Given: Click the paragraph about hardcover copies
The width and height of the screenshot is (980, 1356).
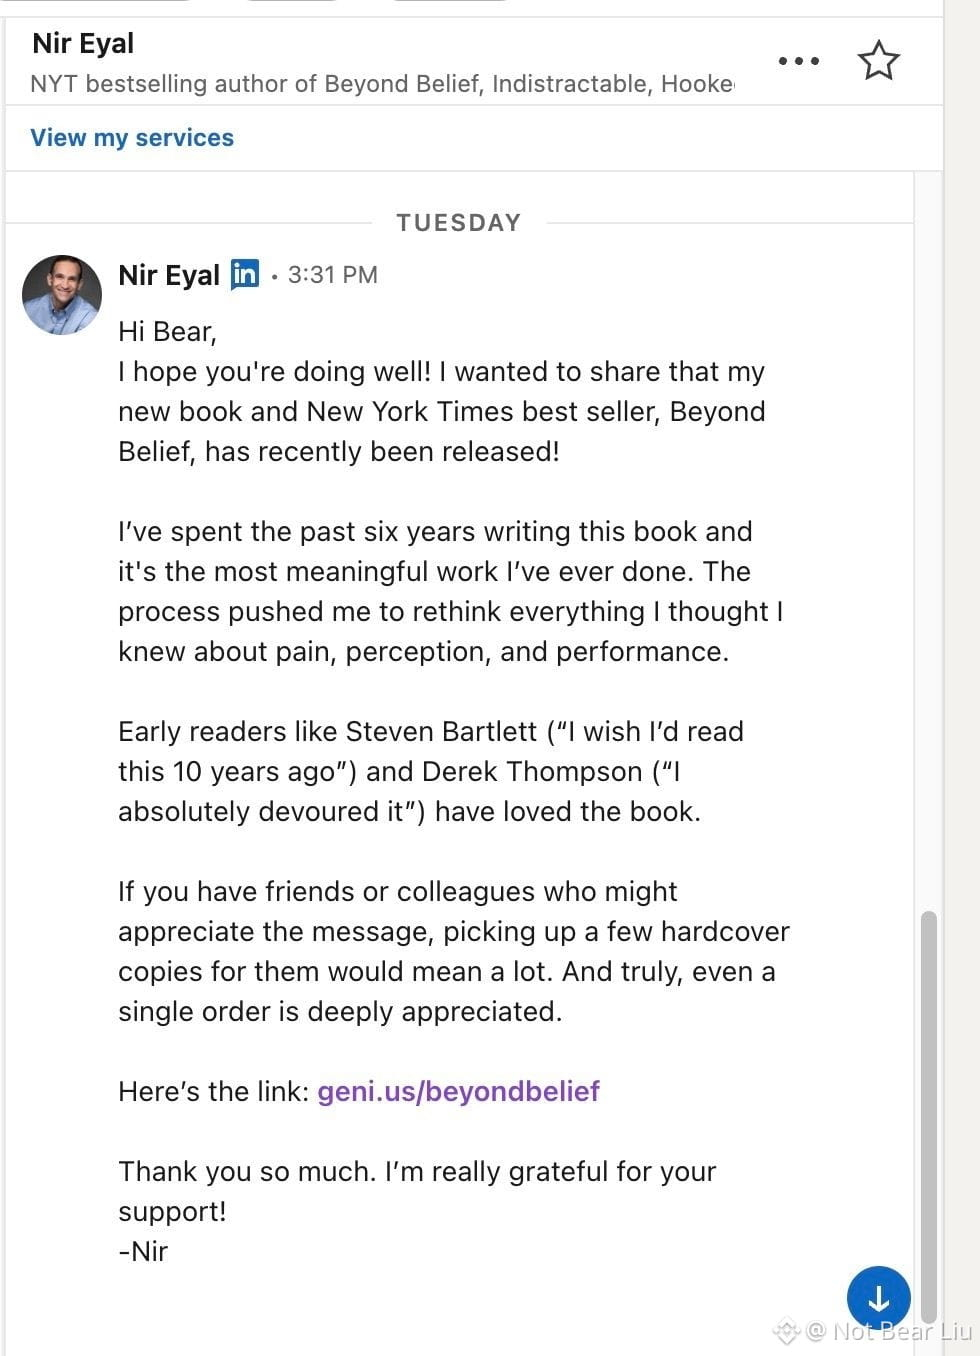Looking at the screenshot, I should [x=454, y=951].
